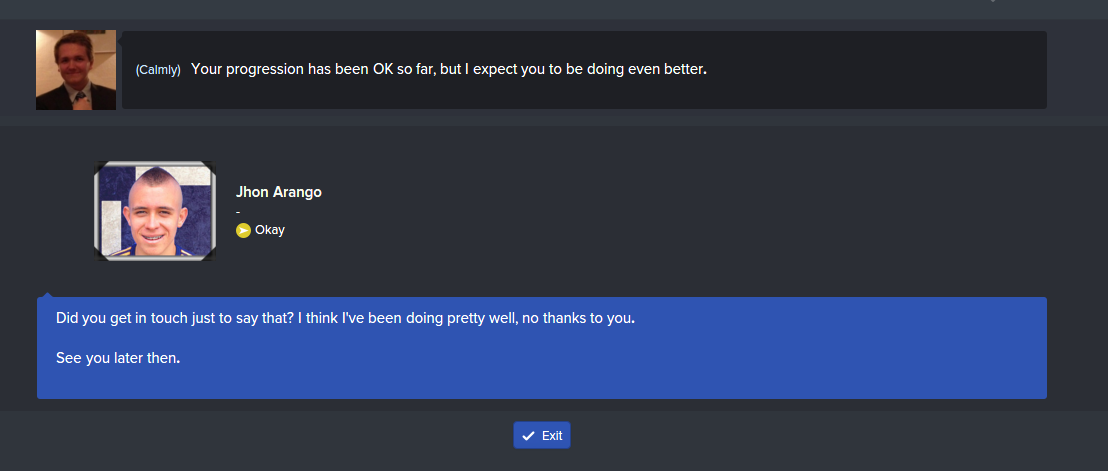Click the "See you later then." line
The width and height of the screenshot is (1108, 471).
point(118,357)
